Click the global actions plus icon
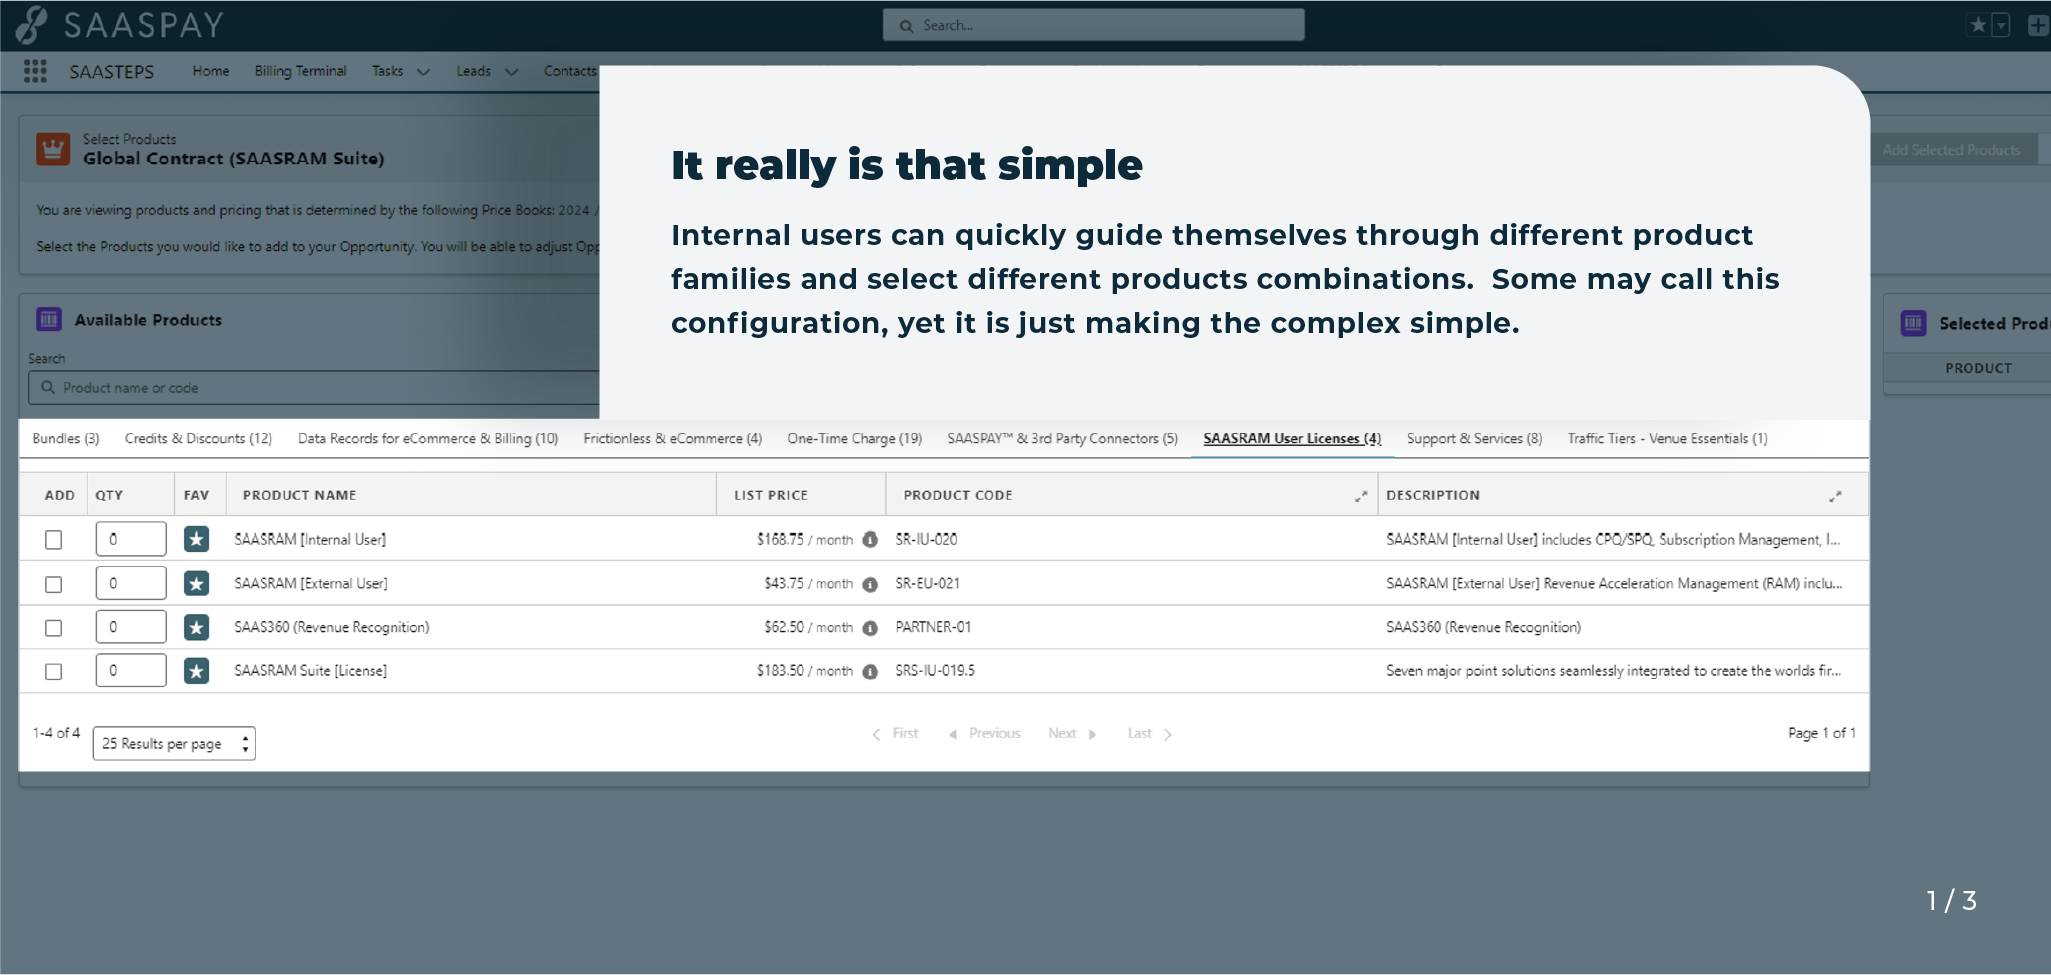This screenshot has width=2051, height=975. coord(2038,25)
